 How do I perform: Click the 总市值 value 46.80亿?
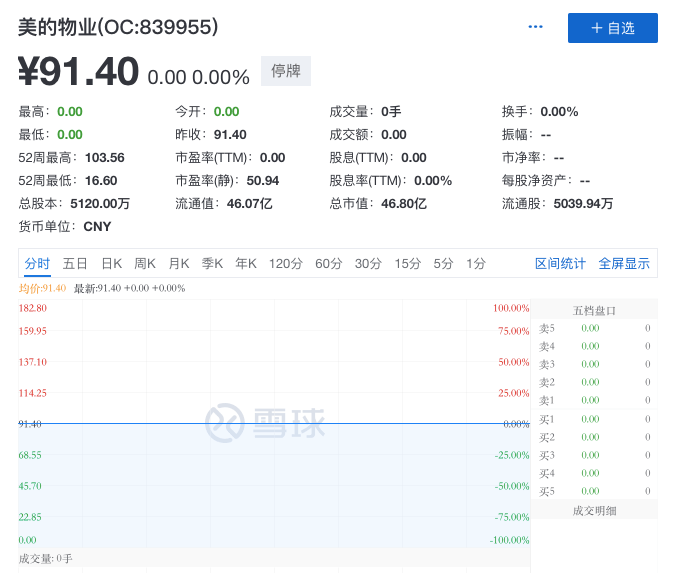404,203
